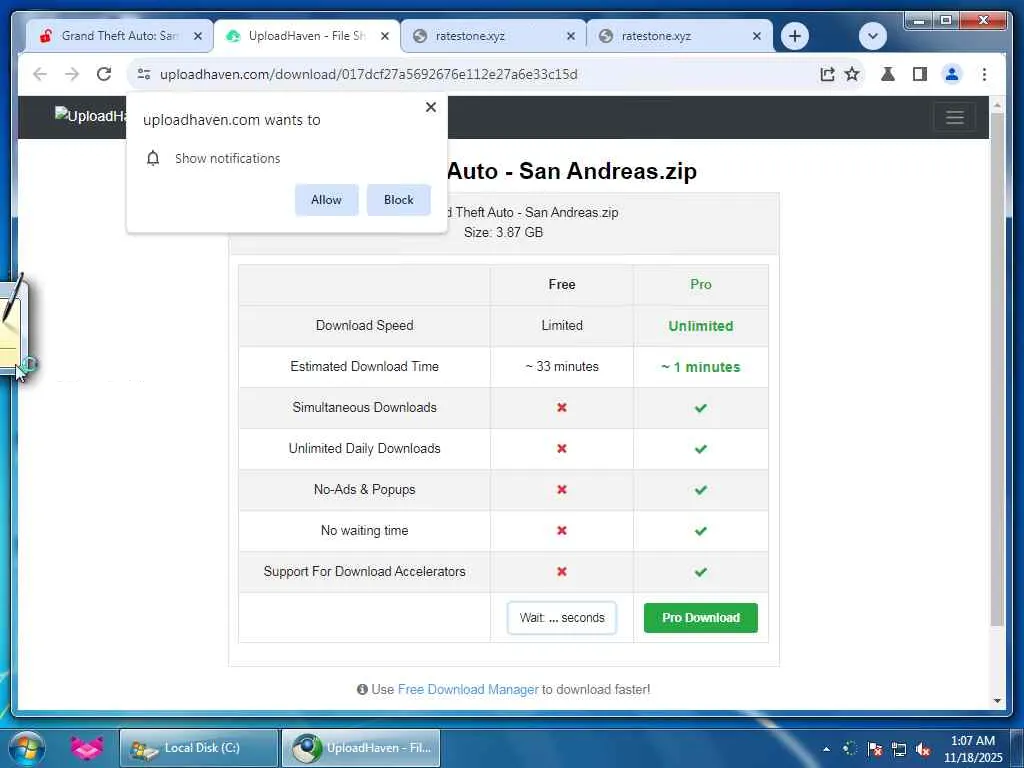Open the Windows Start button
The height and width of the screenshot is (768, 1024).
tap(27, 748)
